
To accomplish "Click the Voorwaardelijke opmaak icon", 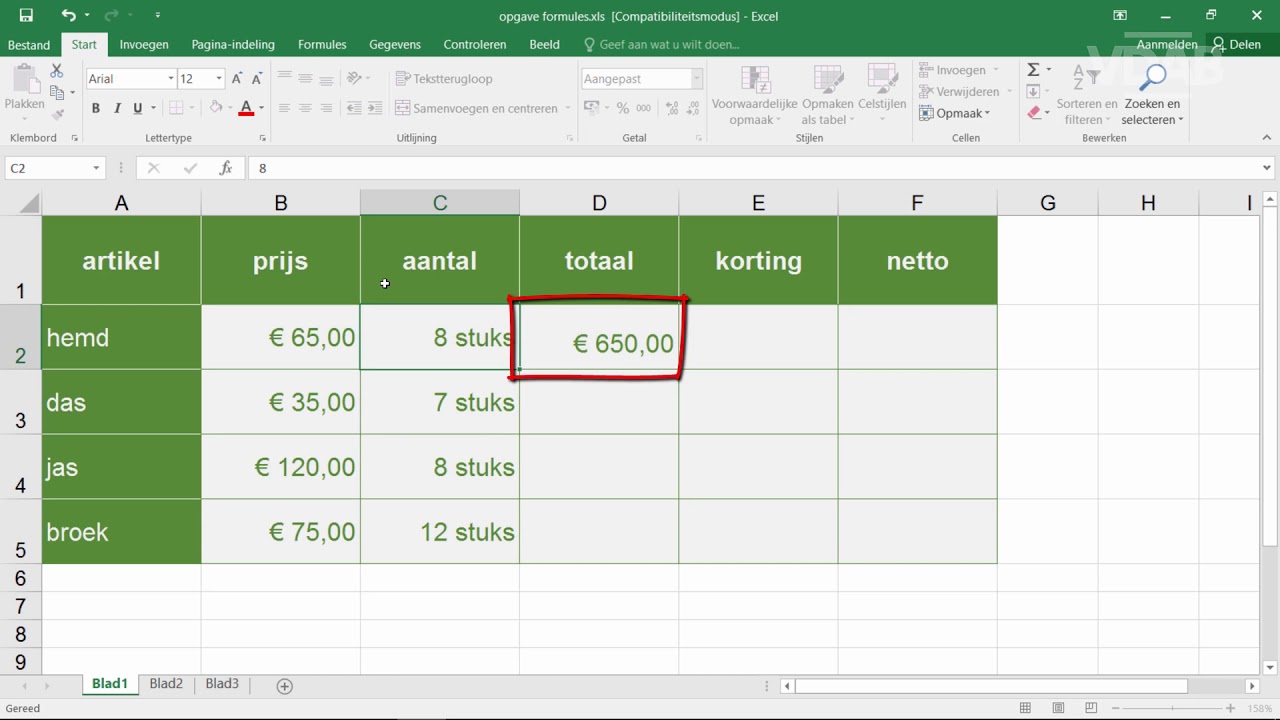I will coord(755,79).
